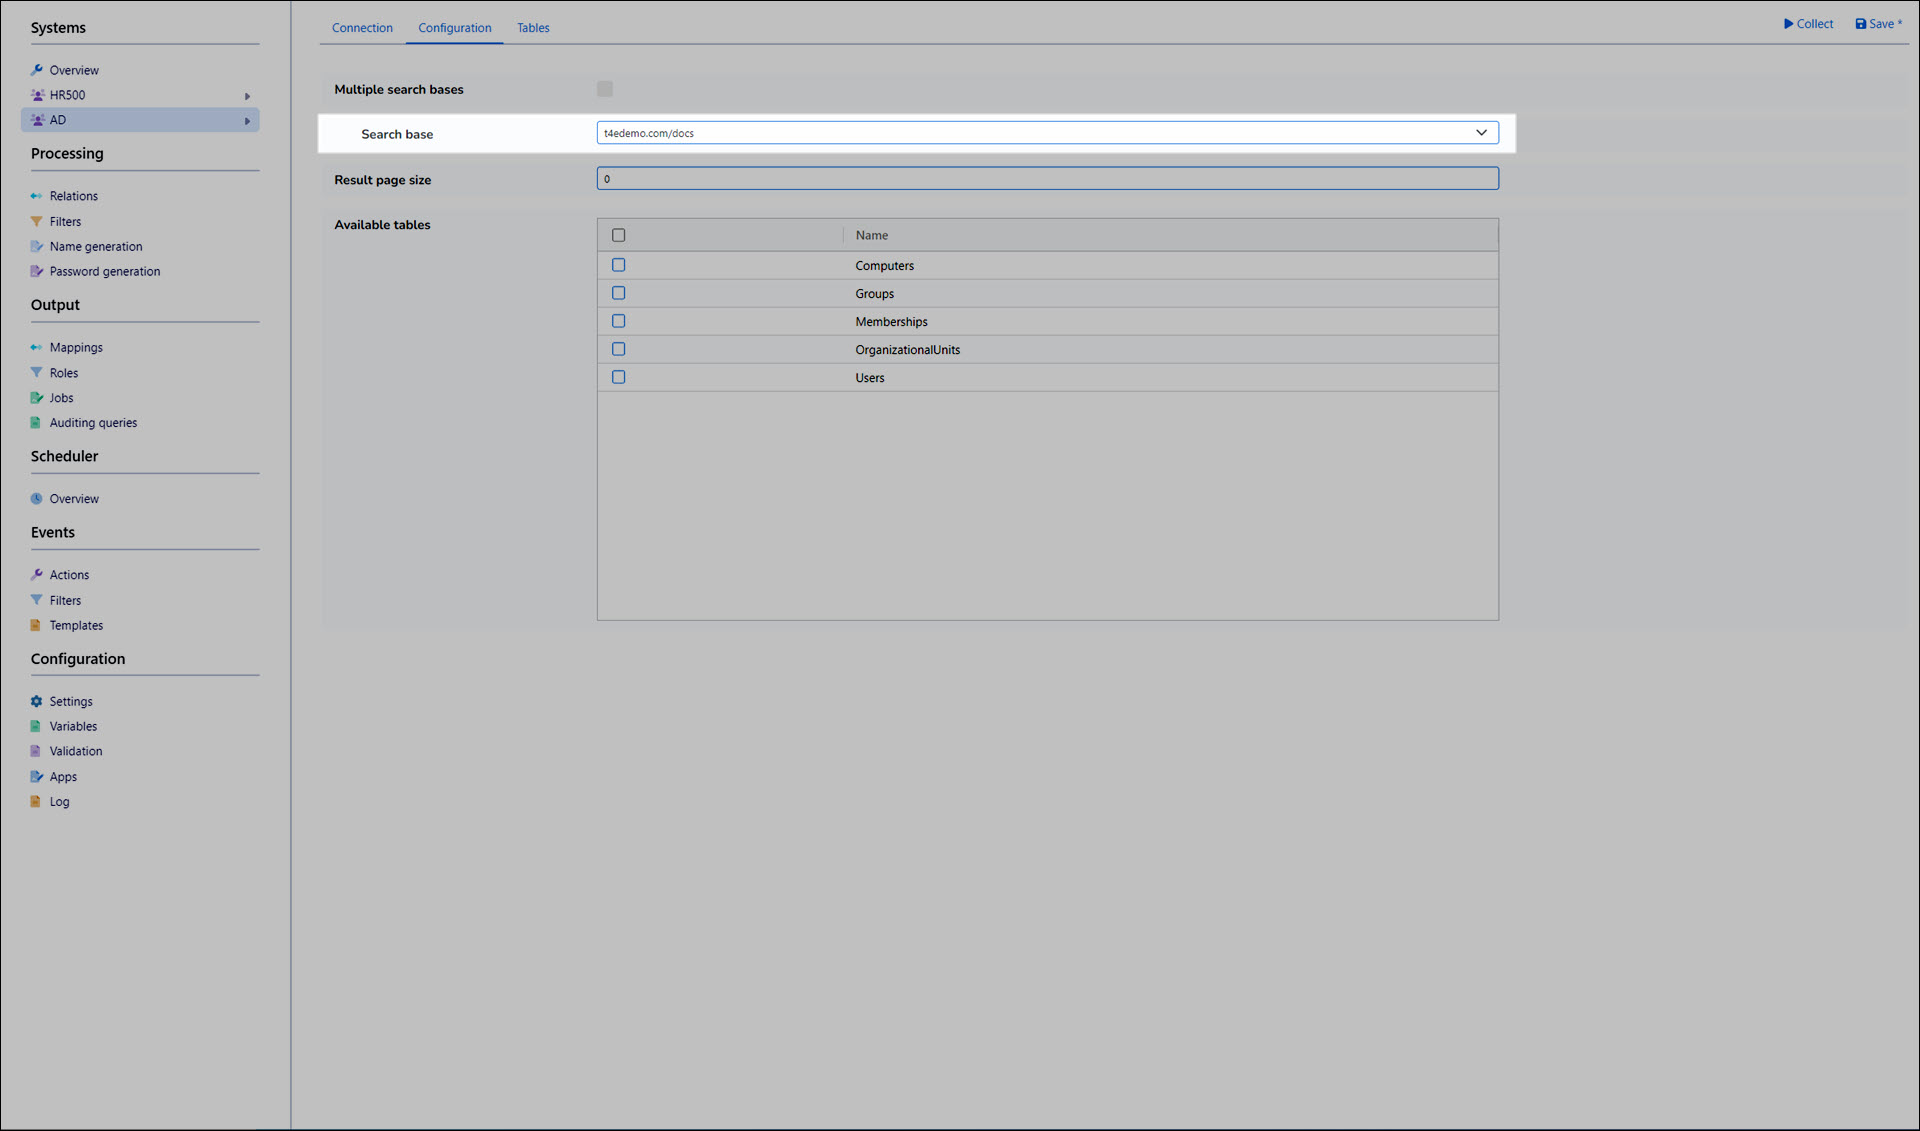Screen dimensions: 1920x1131
Task: Open the Search base dropdown
Action: 1481,133
